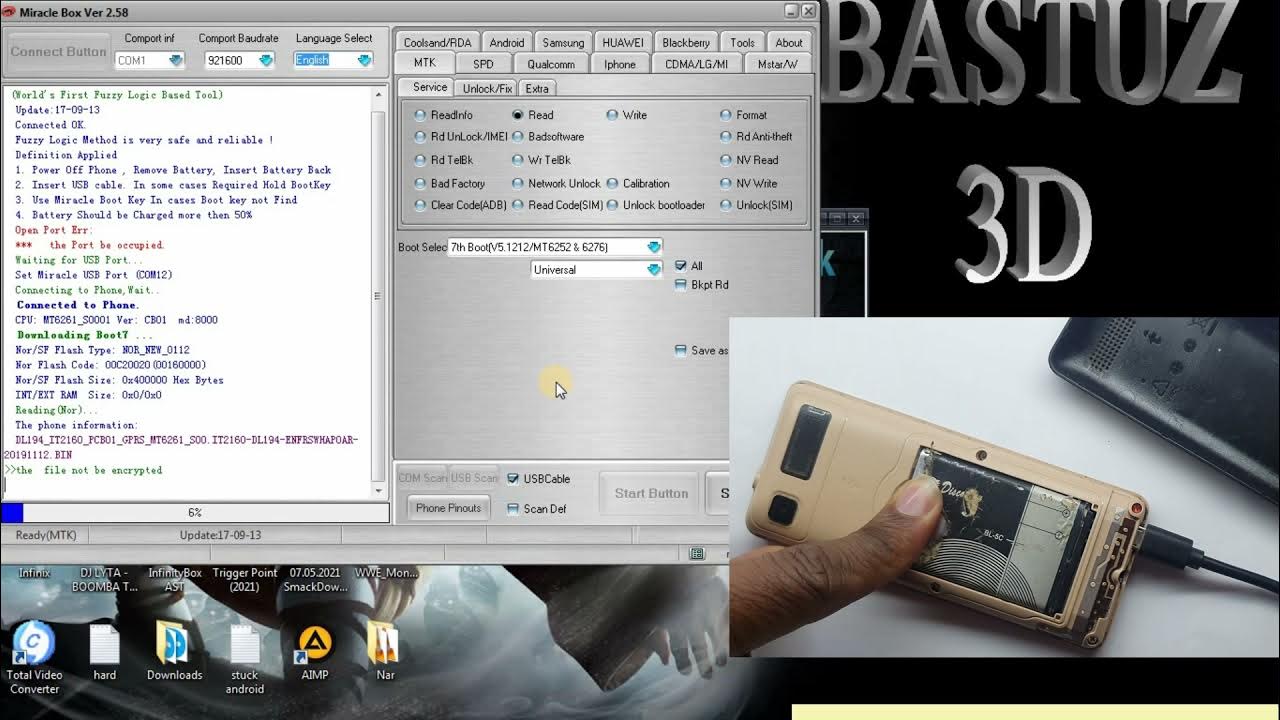Click the MTK tab

[x=425, y=63]
